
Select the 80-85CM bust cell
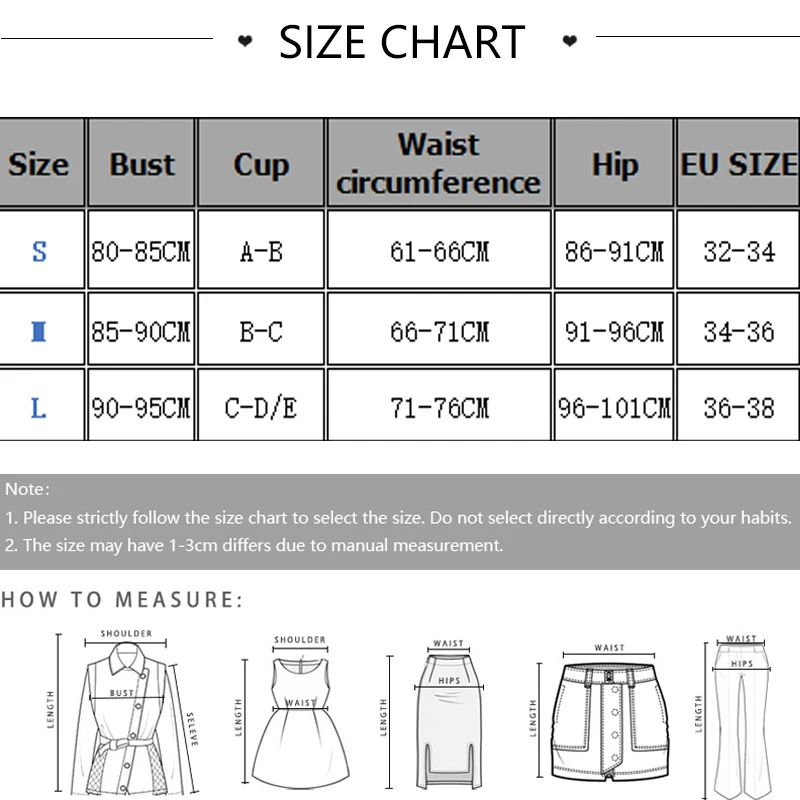click(141, 251)
